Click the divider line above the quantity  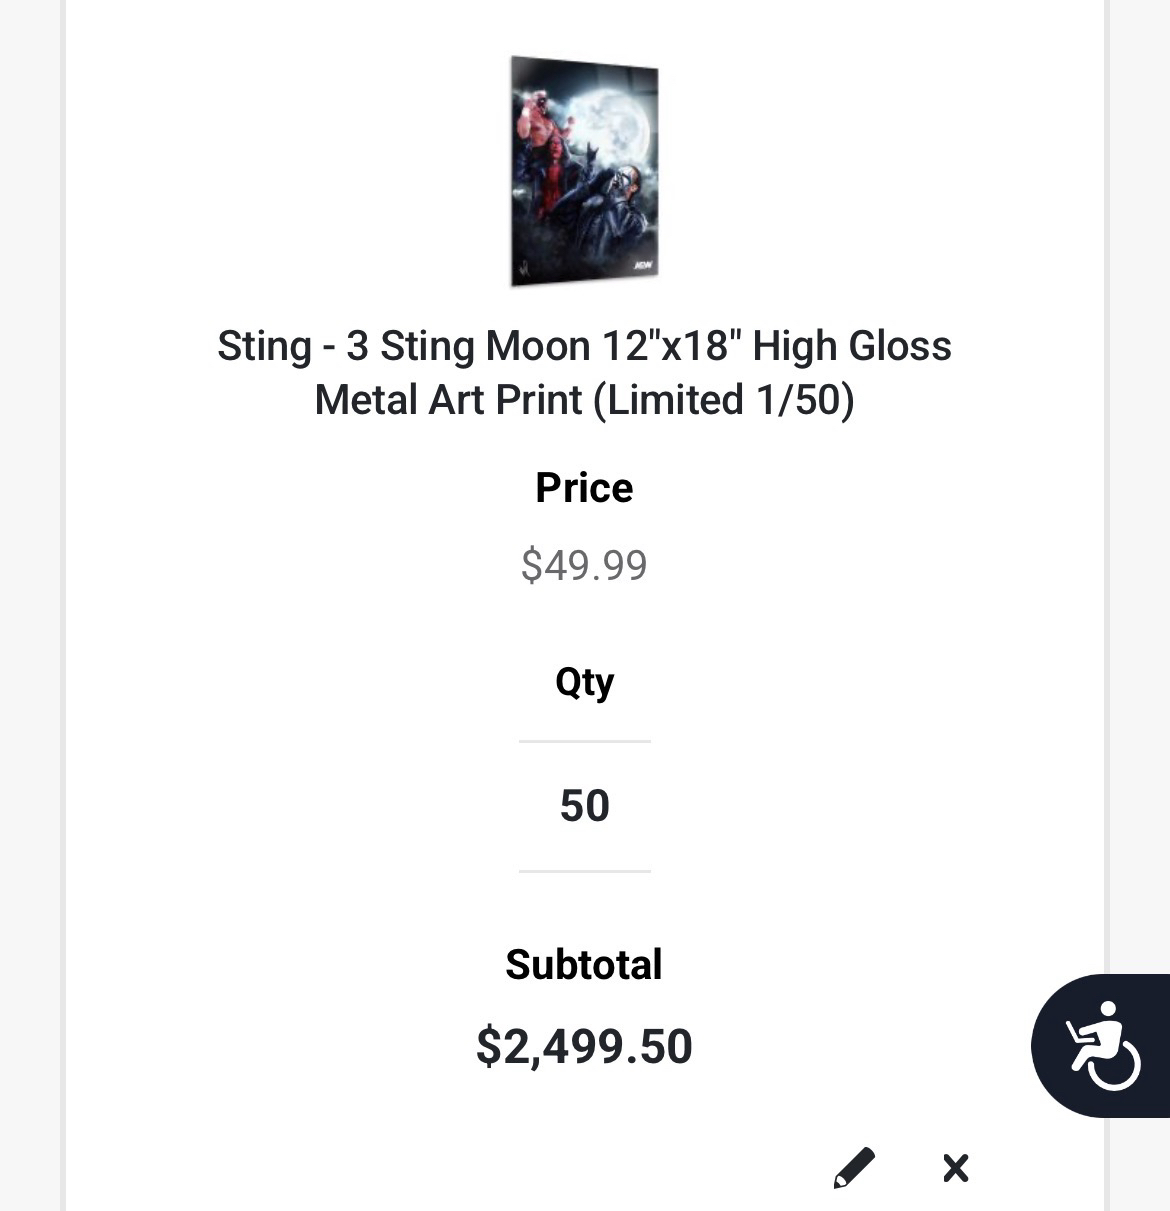(x=584, y=742)
